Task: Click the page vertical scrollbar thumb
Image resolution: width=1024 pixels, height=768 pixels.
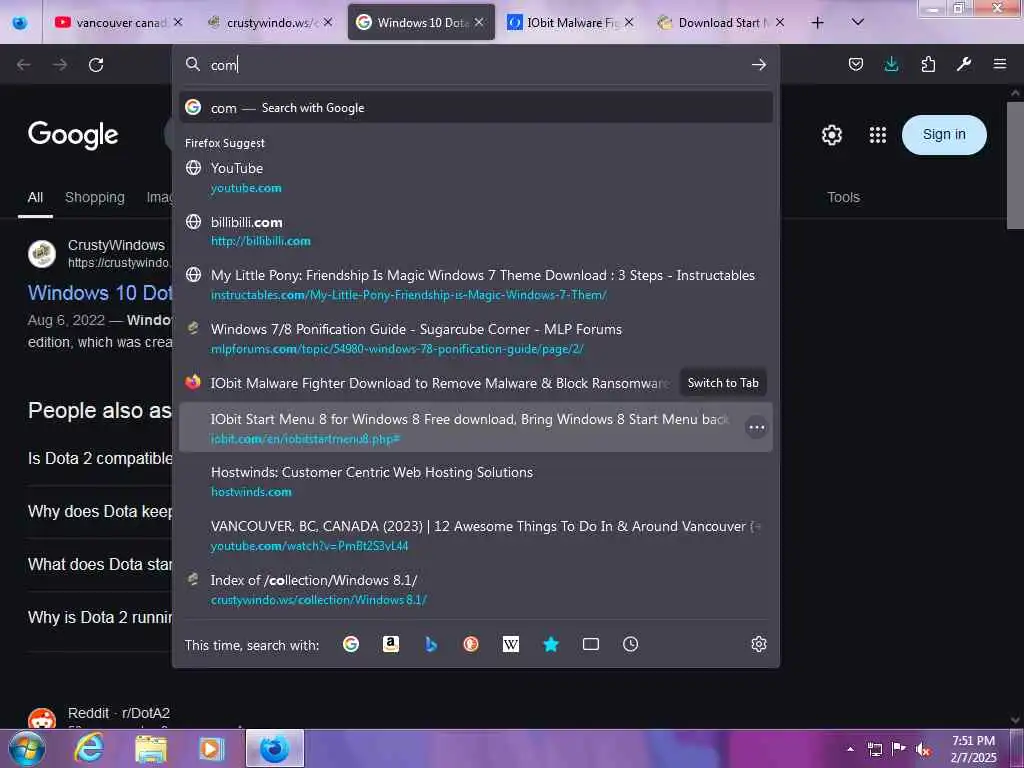Action: point(1015,165)
